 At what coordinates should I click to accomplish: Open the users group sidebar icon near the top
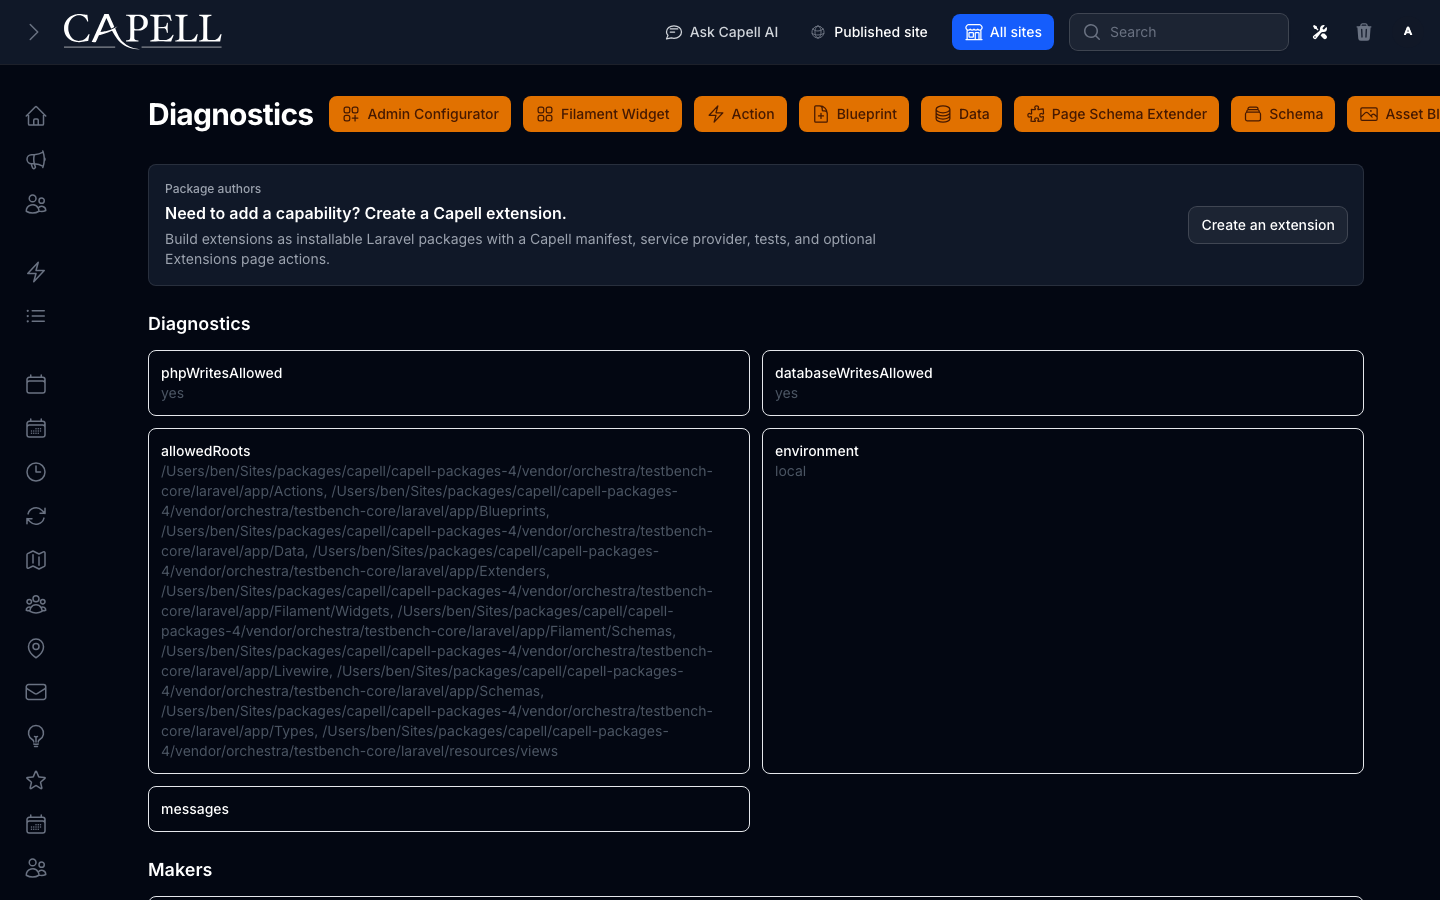(36, 204)
